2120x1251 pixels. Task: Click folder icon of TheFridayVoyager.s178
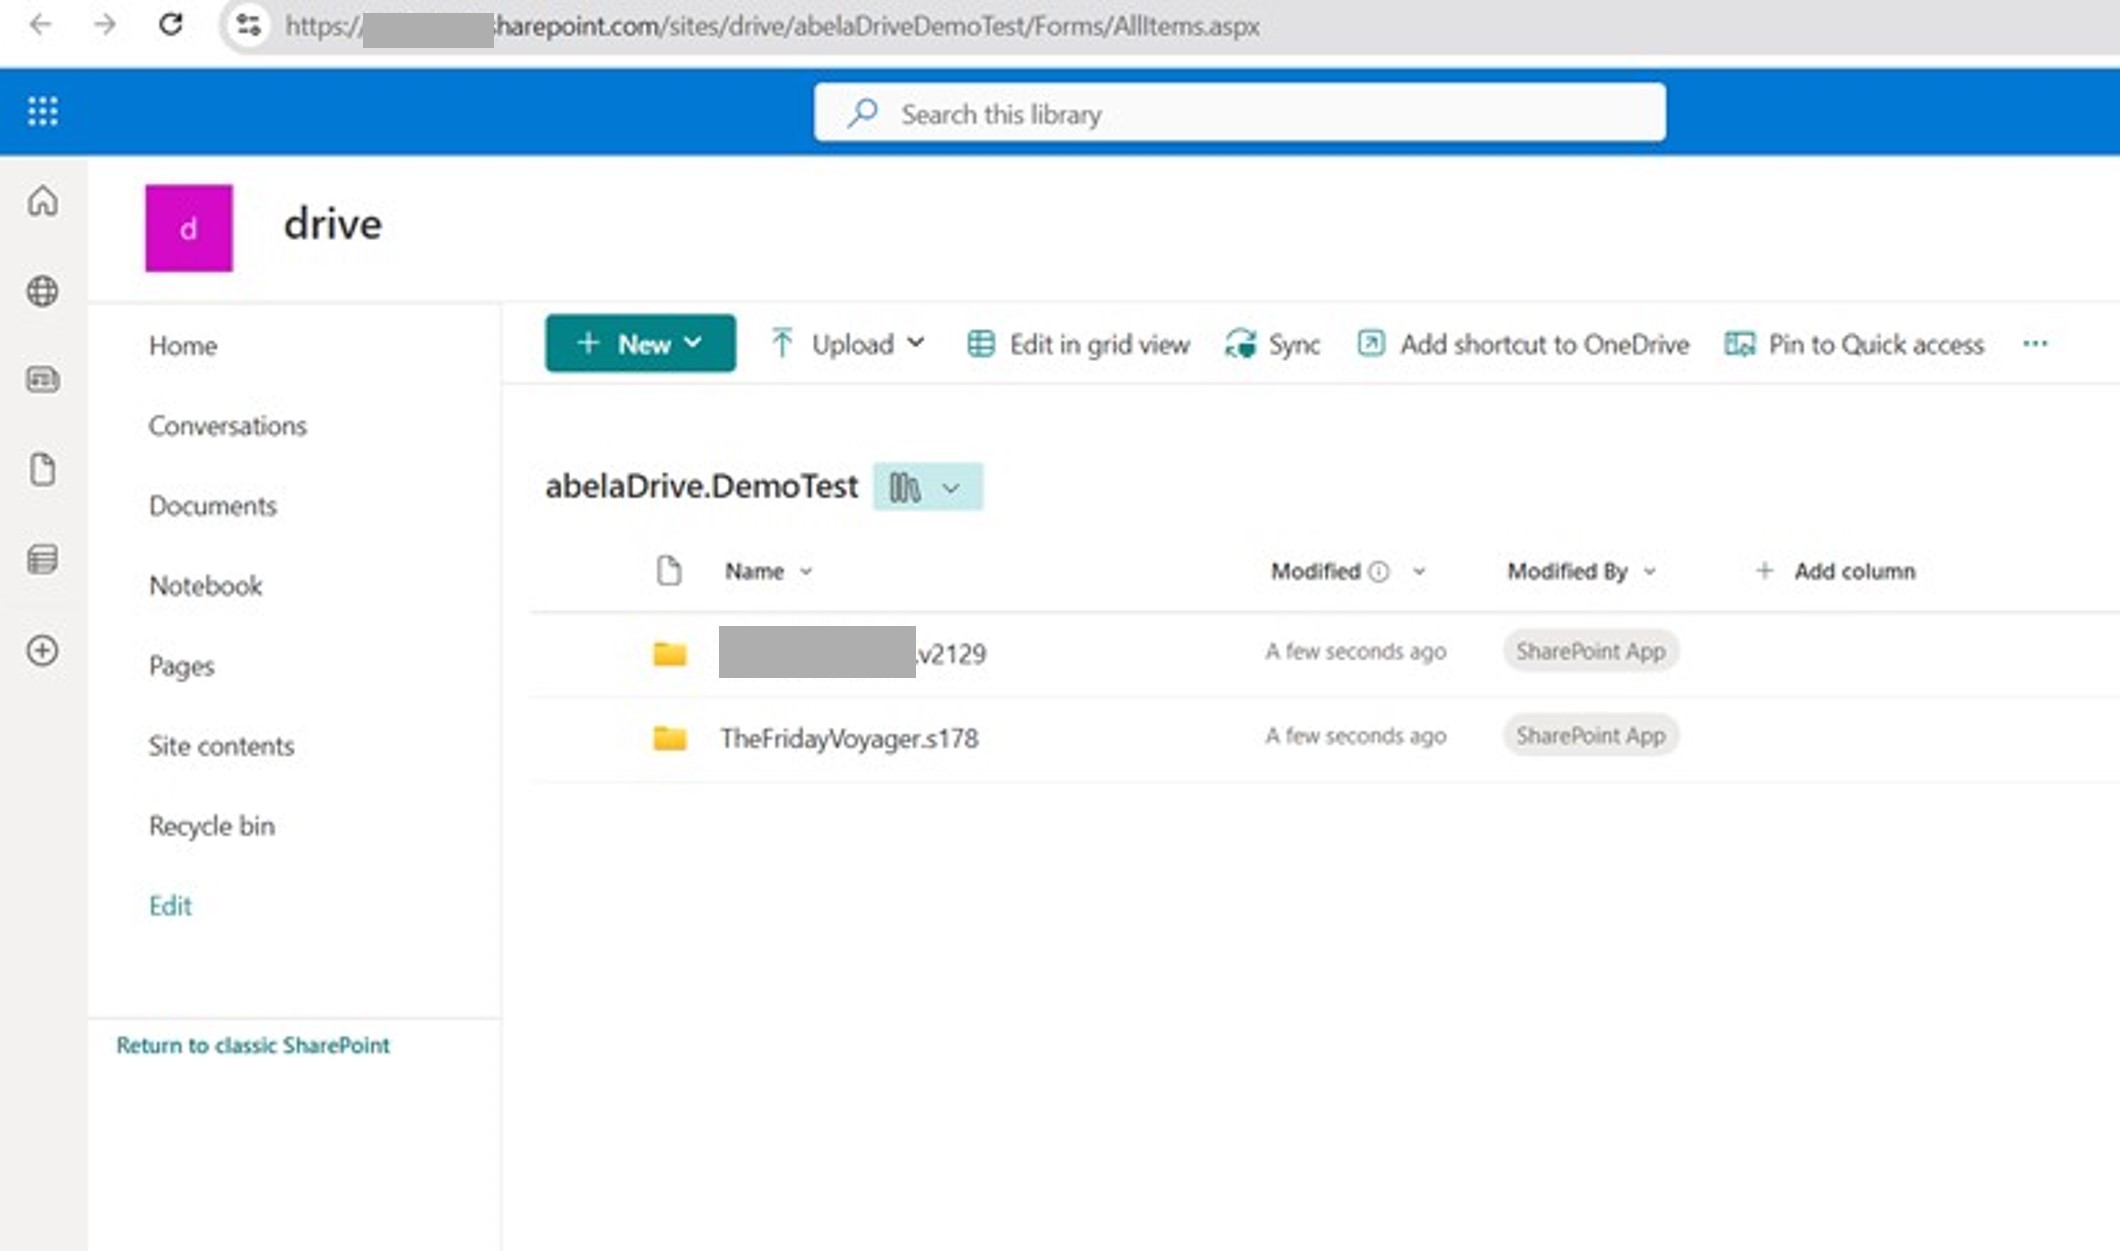670,738
